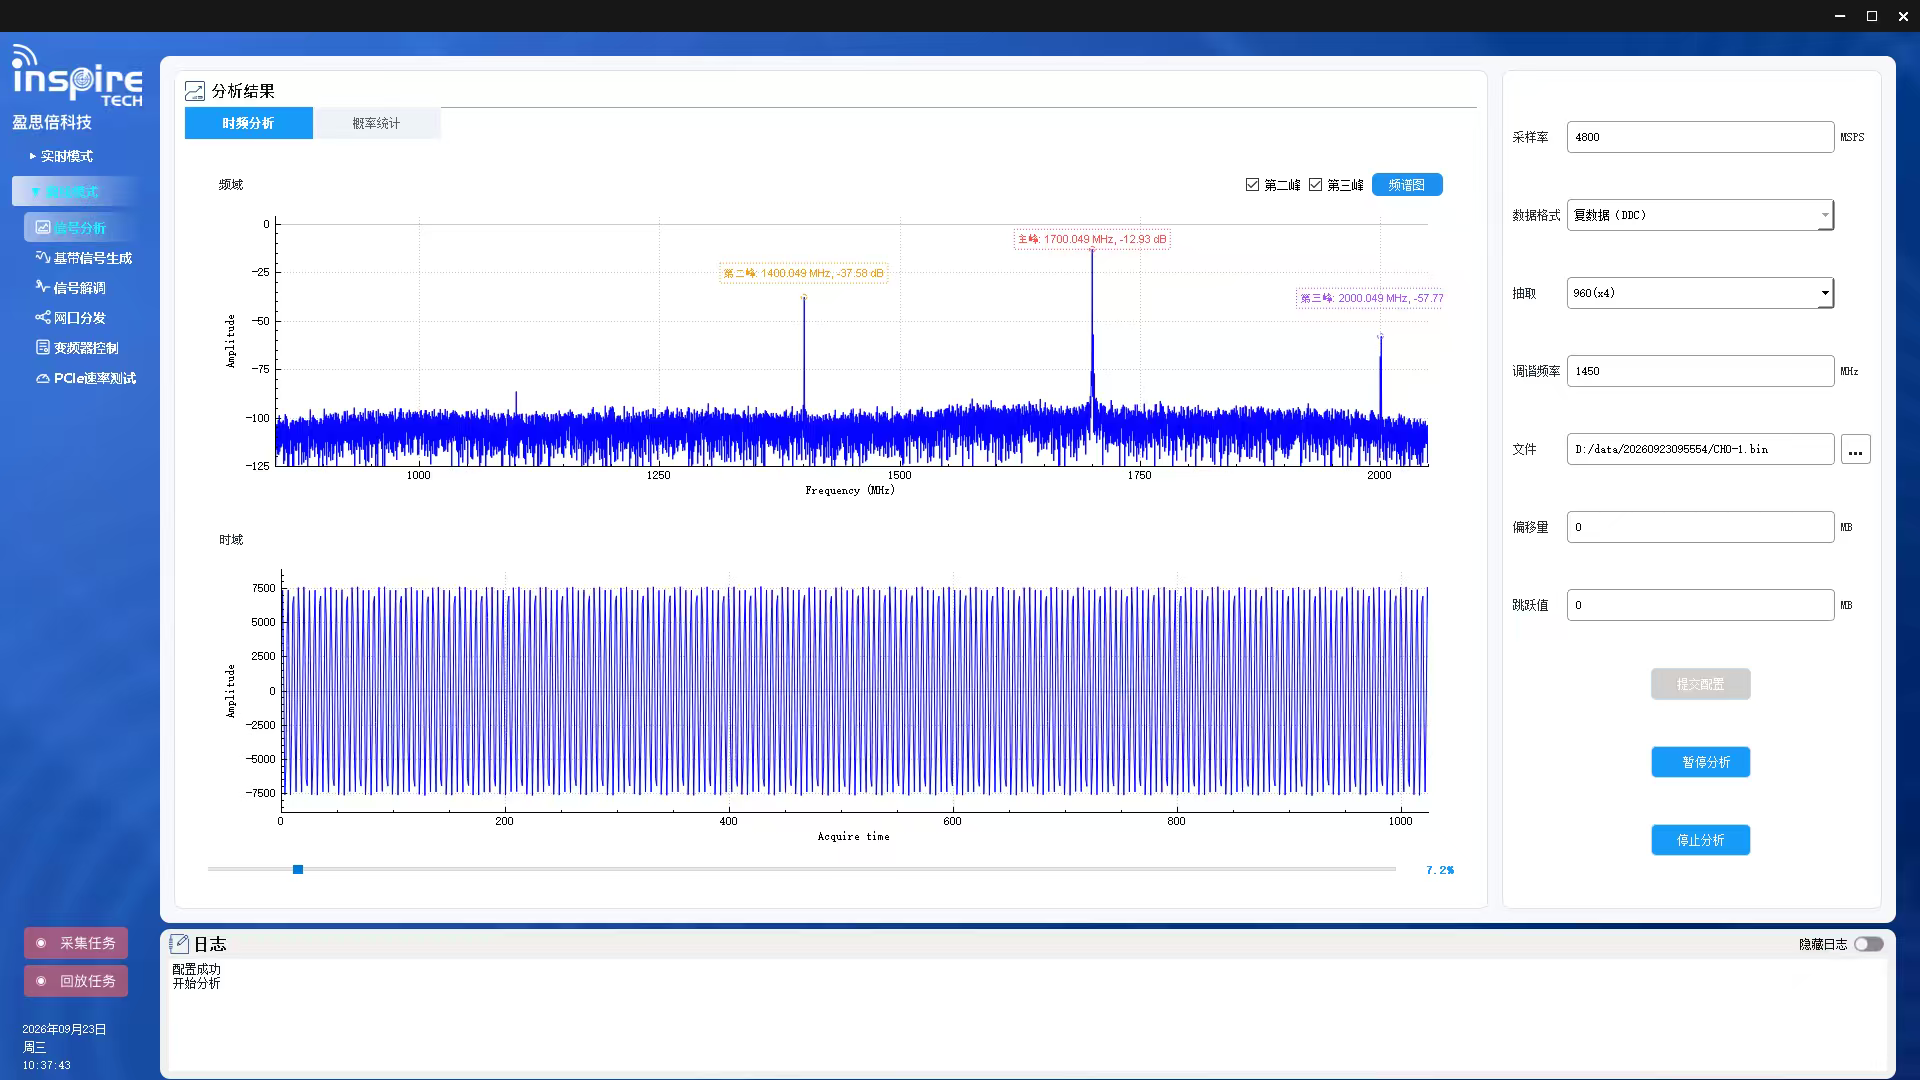
Task: Minimize the application window
Action: tap(1840, 16)
